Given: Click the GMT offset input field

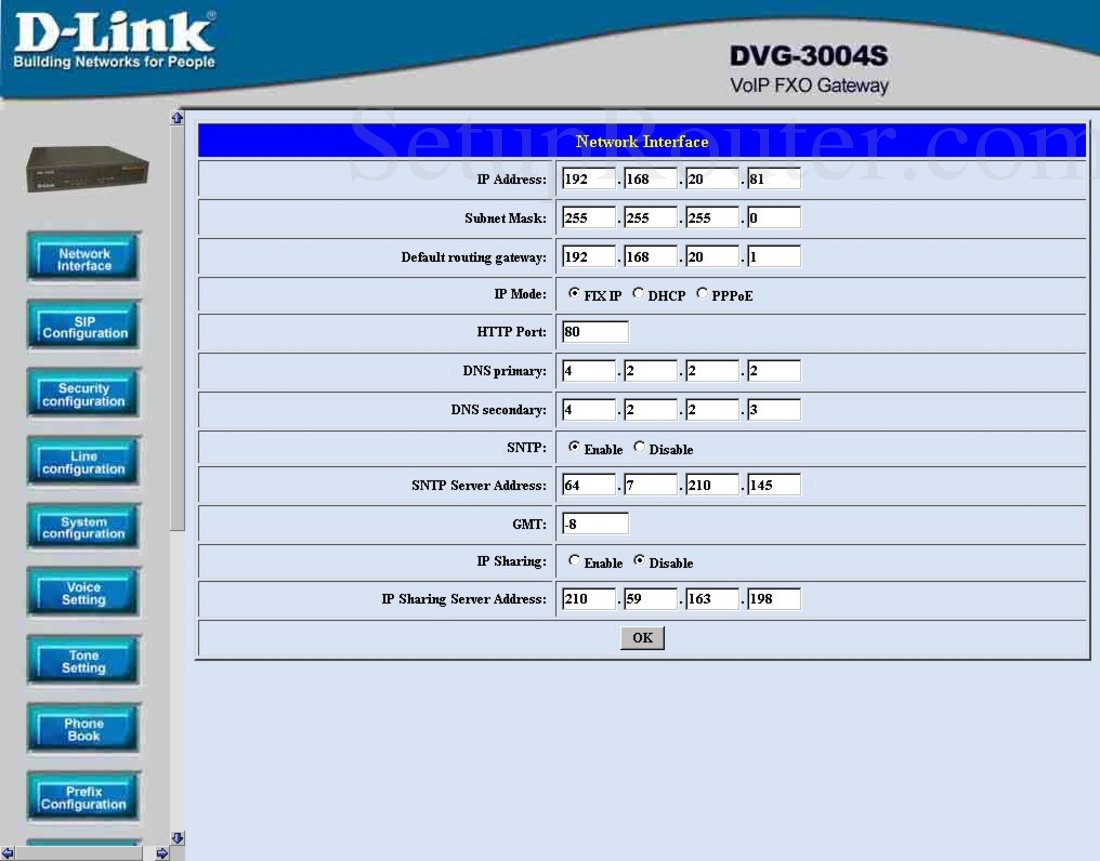Looking at the screenshot, I should (595, 522).
